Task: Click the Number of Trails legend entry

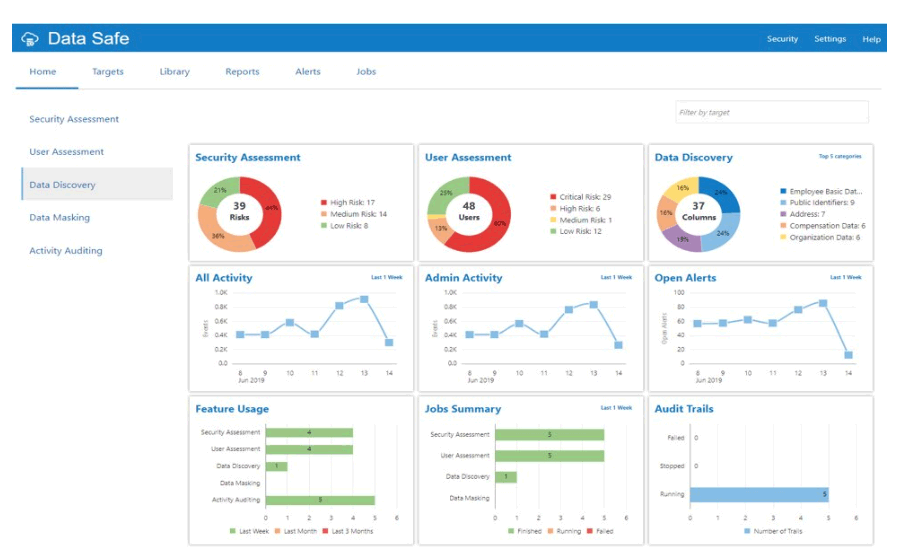Action: pyautogui.click(x=773, y=531)
